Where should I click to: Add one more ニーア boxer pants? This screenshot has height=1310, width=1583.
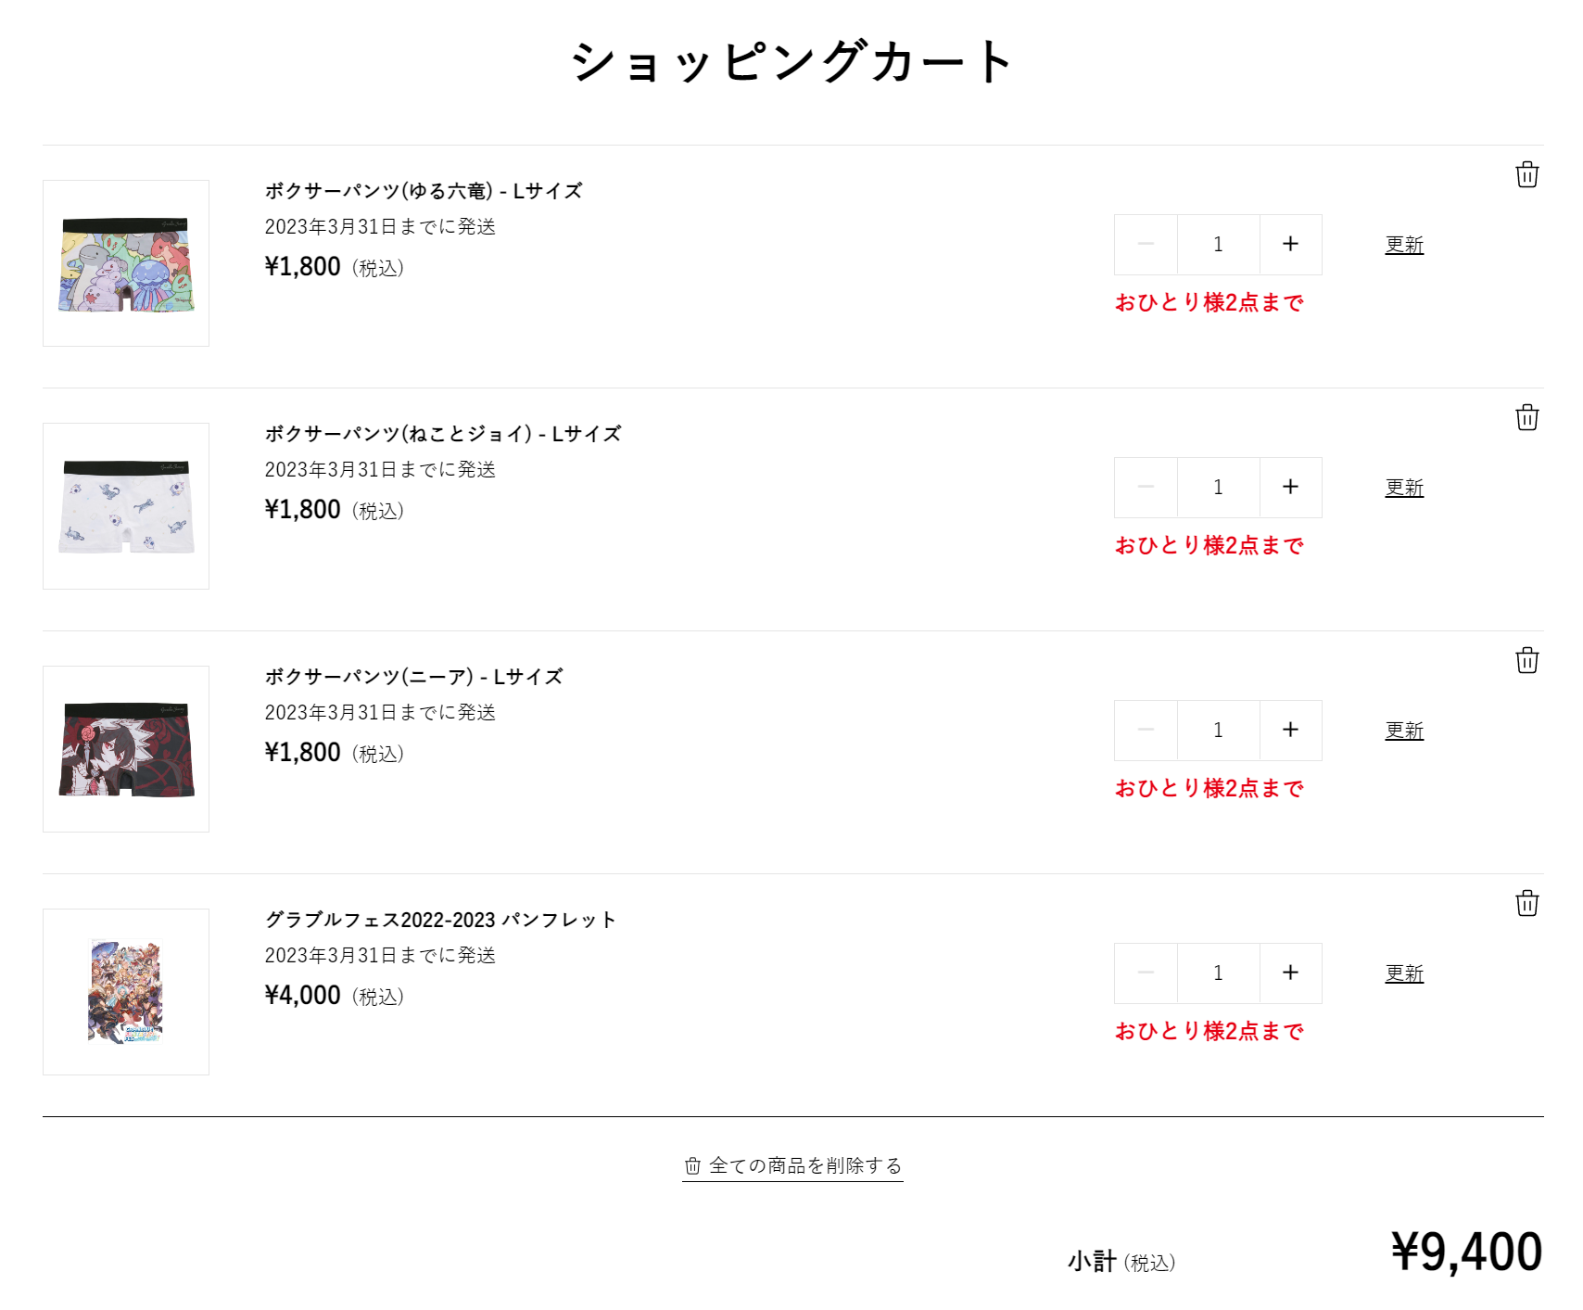tap(1290, 730)
